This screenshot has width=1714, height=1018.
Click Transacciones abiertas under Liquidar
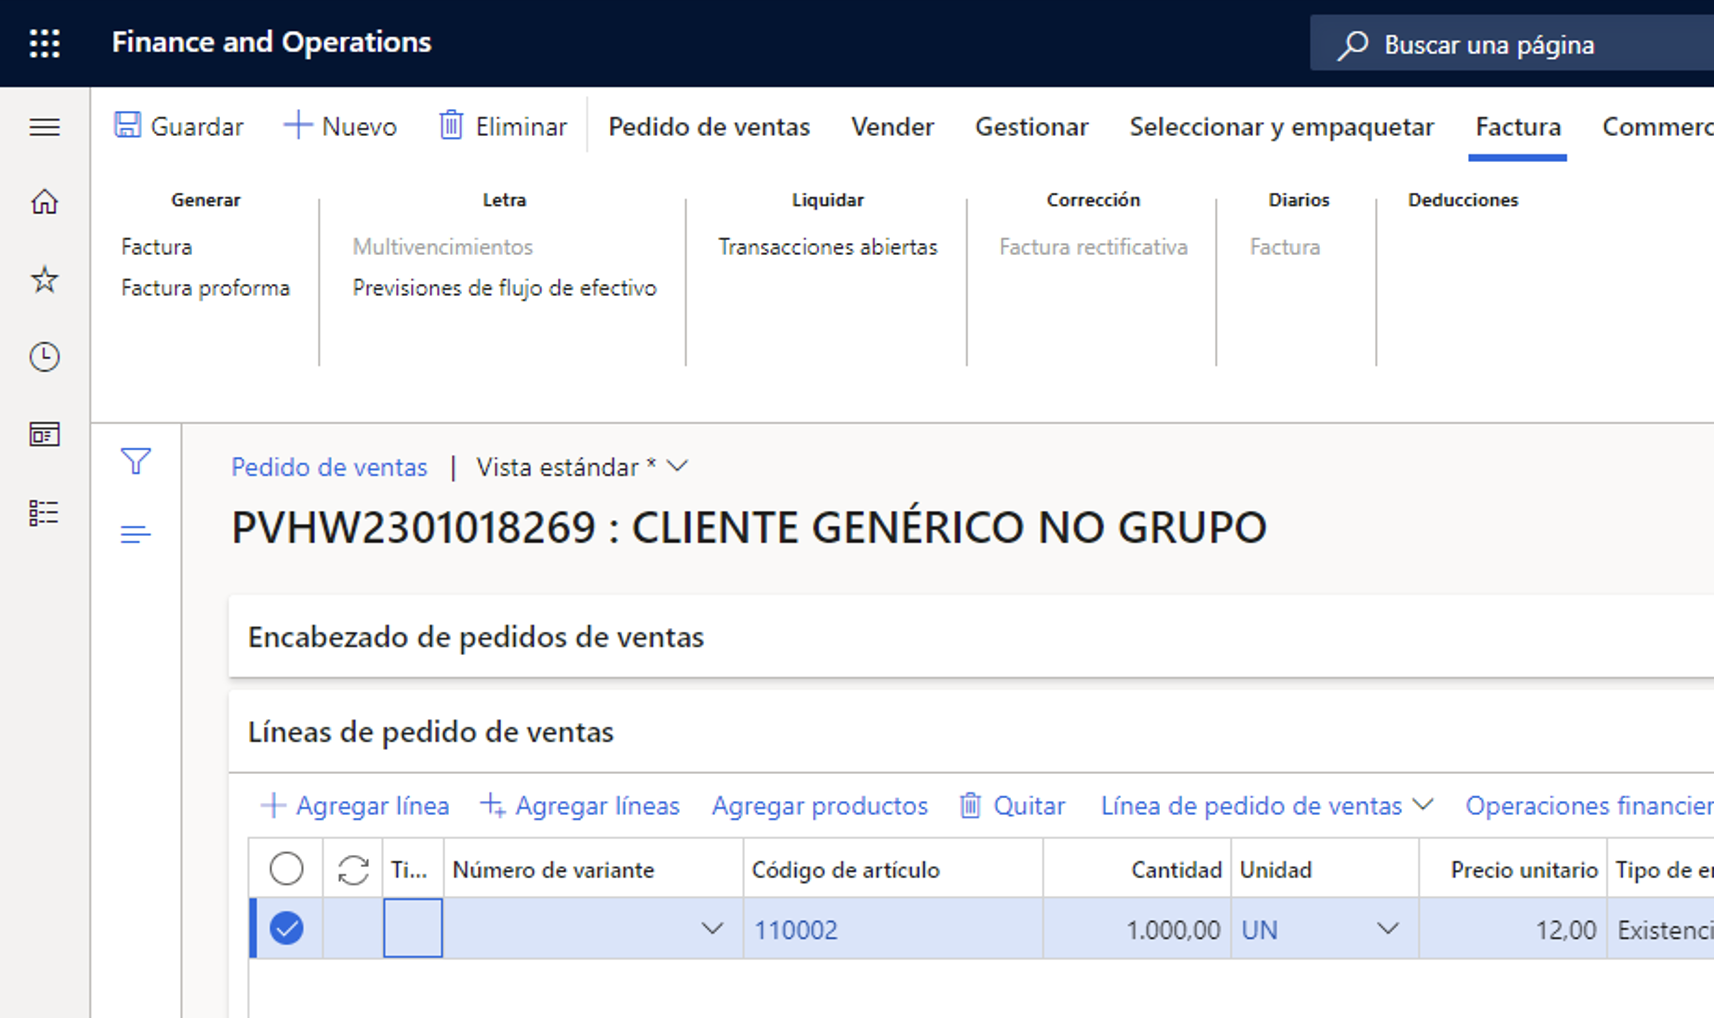coord(828,247)
